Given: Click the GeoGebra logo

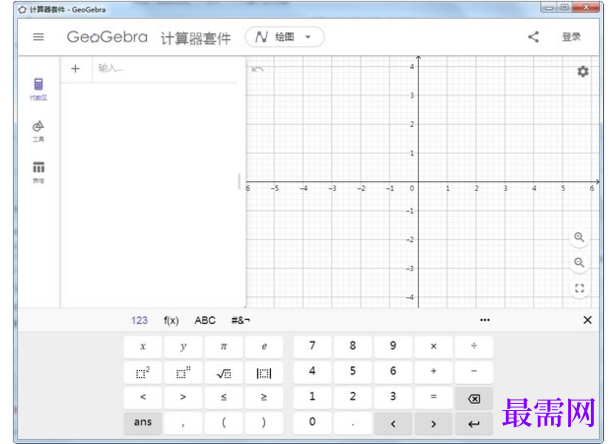Looking at the screenshot, I should [x=107, y=37].
